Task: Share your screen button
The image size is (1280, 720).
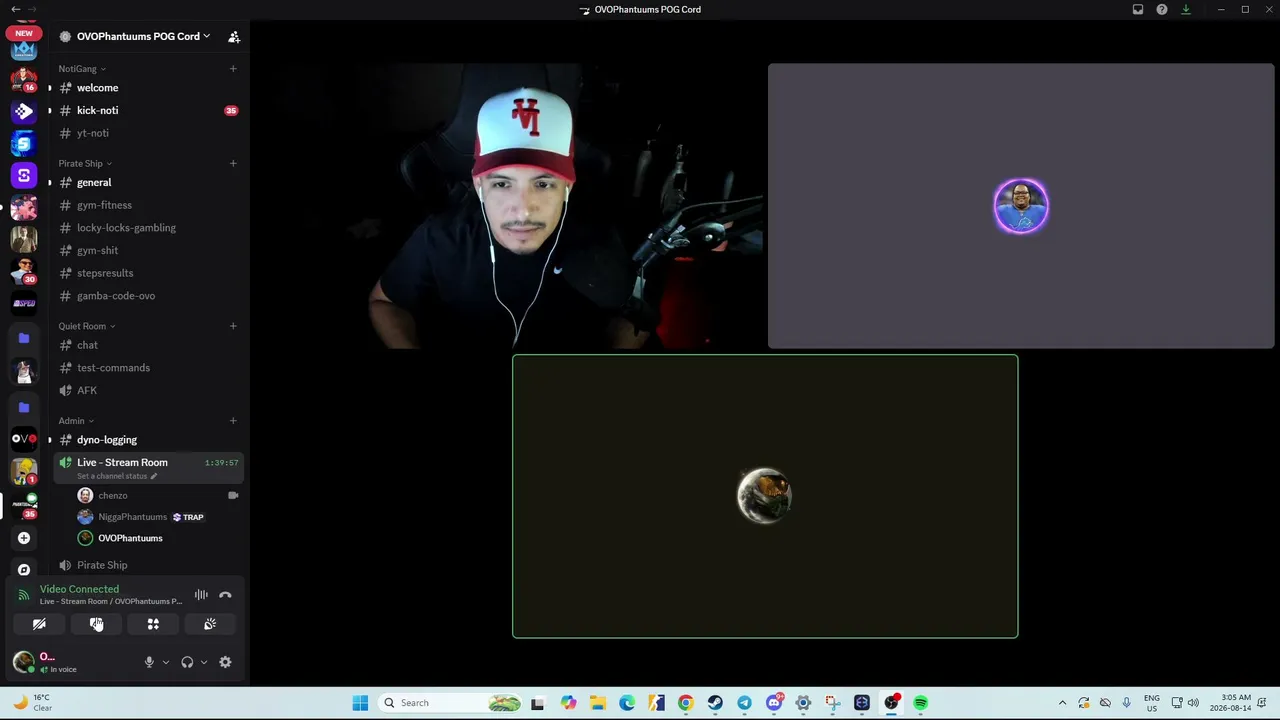Action: point(96,624)
